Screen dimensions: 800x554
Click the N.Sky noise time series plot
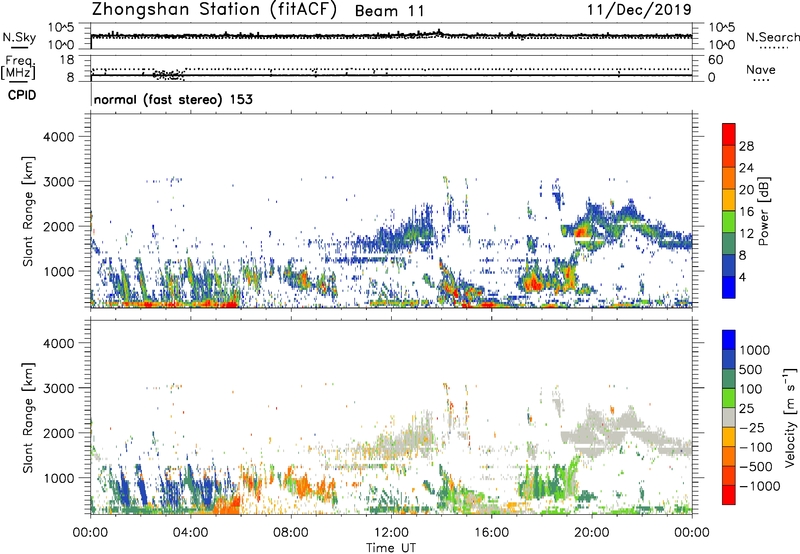391,36
